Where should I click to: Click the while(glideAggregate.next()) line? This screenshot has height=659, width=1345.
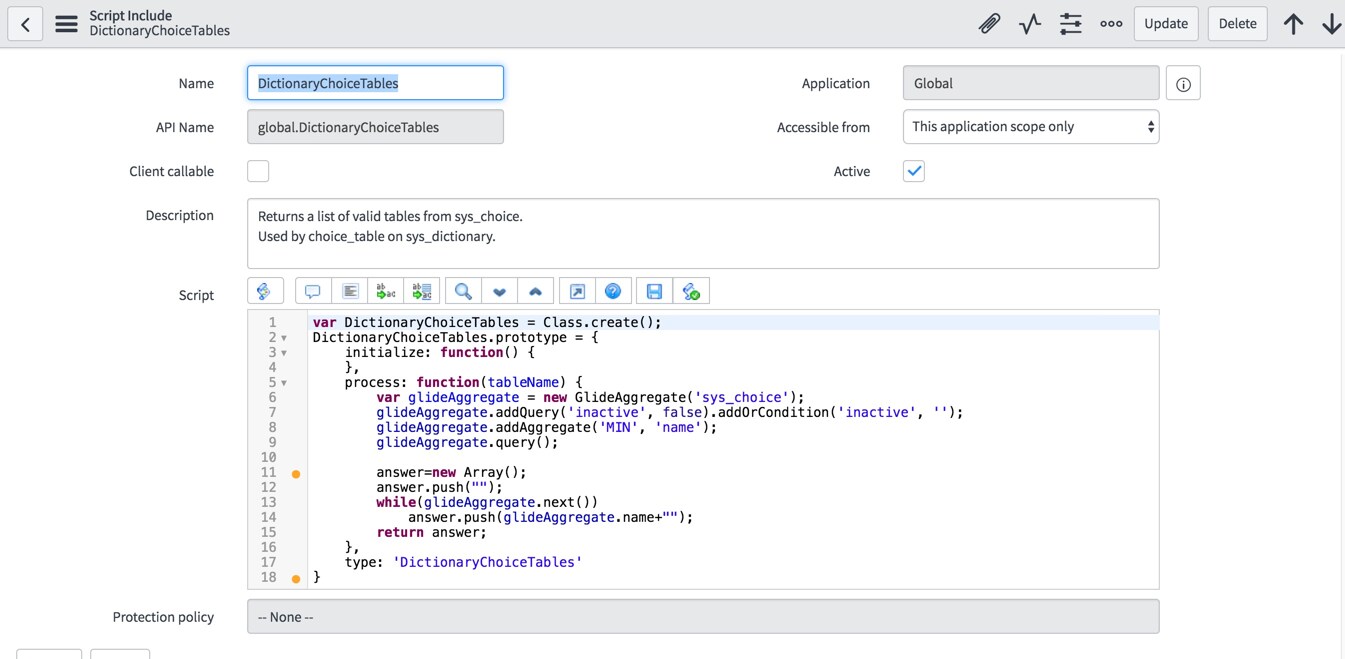click(x=487, y=502)
